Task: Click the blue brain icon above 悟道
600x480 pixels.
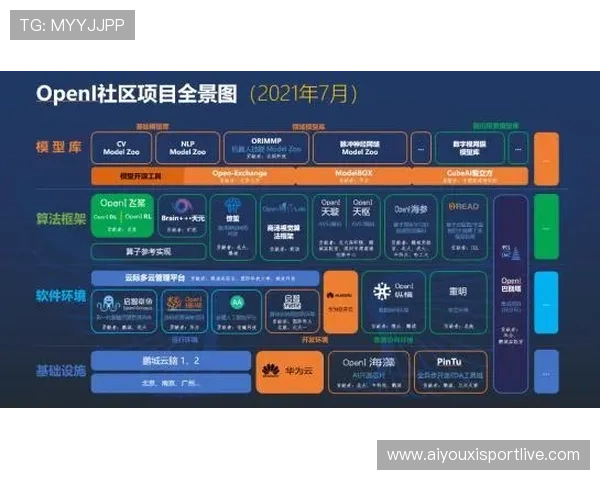Action: point(233,205)
